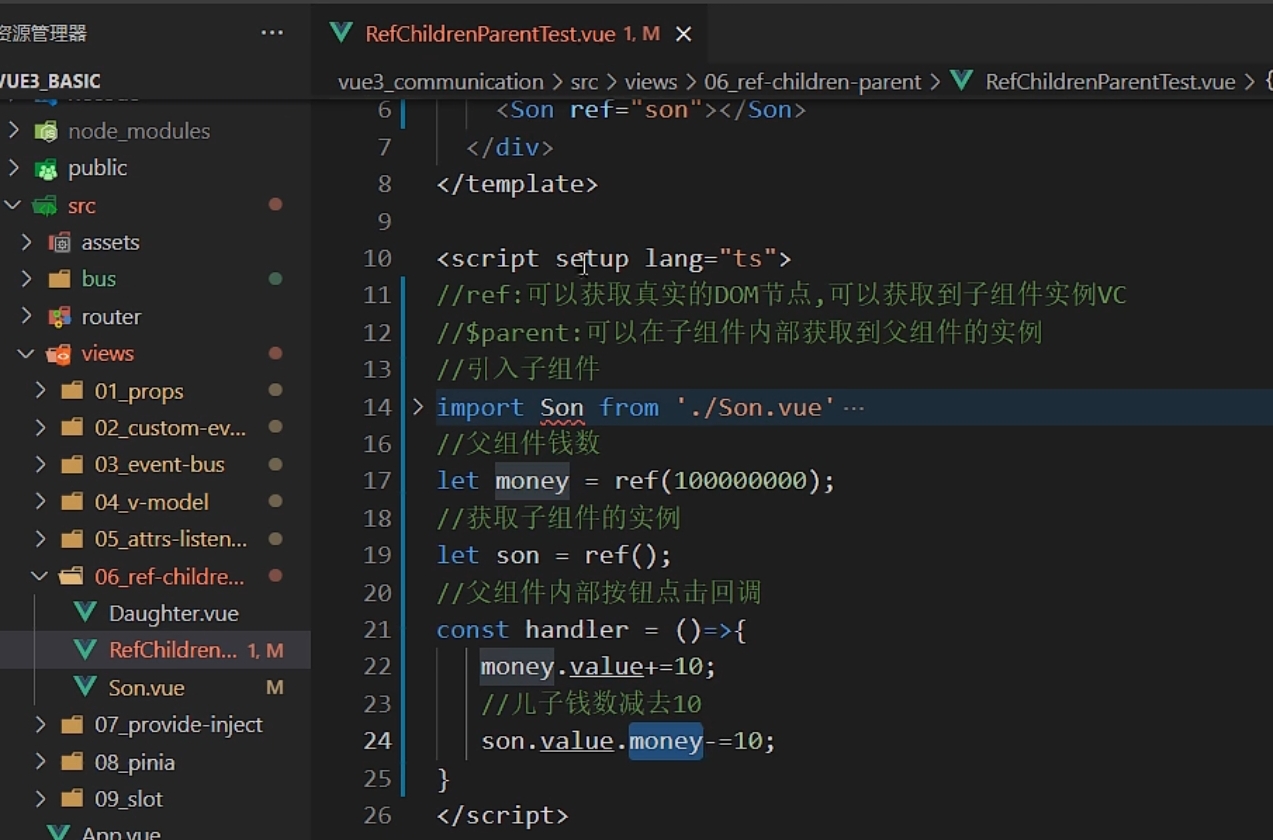
Task: Click the 01_props folder icon
Action: click(x=72, y=391)
